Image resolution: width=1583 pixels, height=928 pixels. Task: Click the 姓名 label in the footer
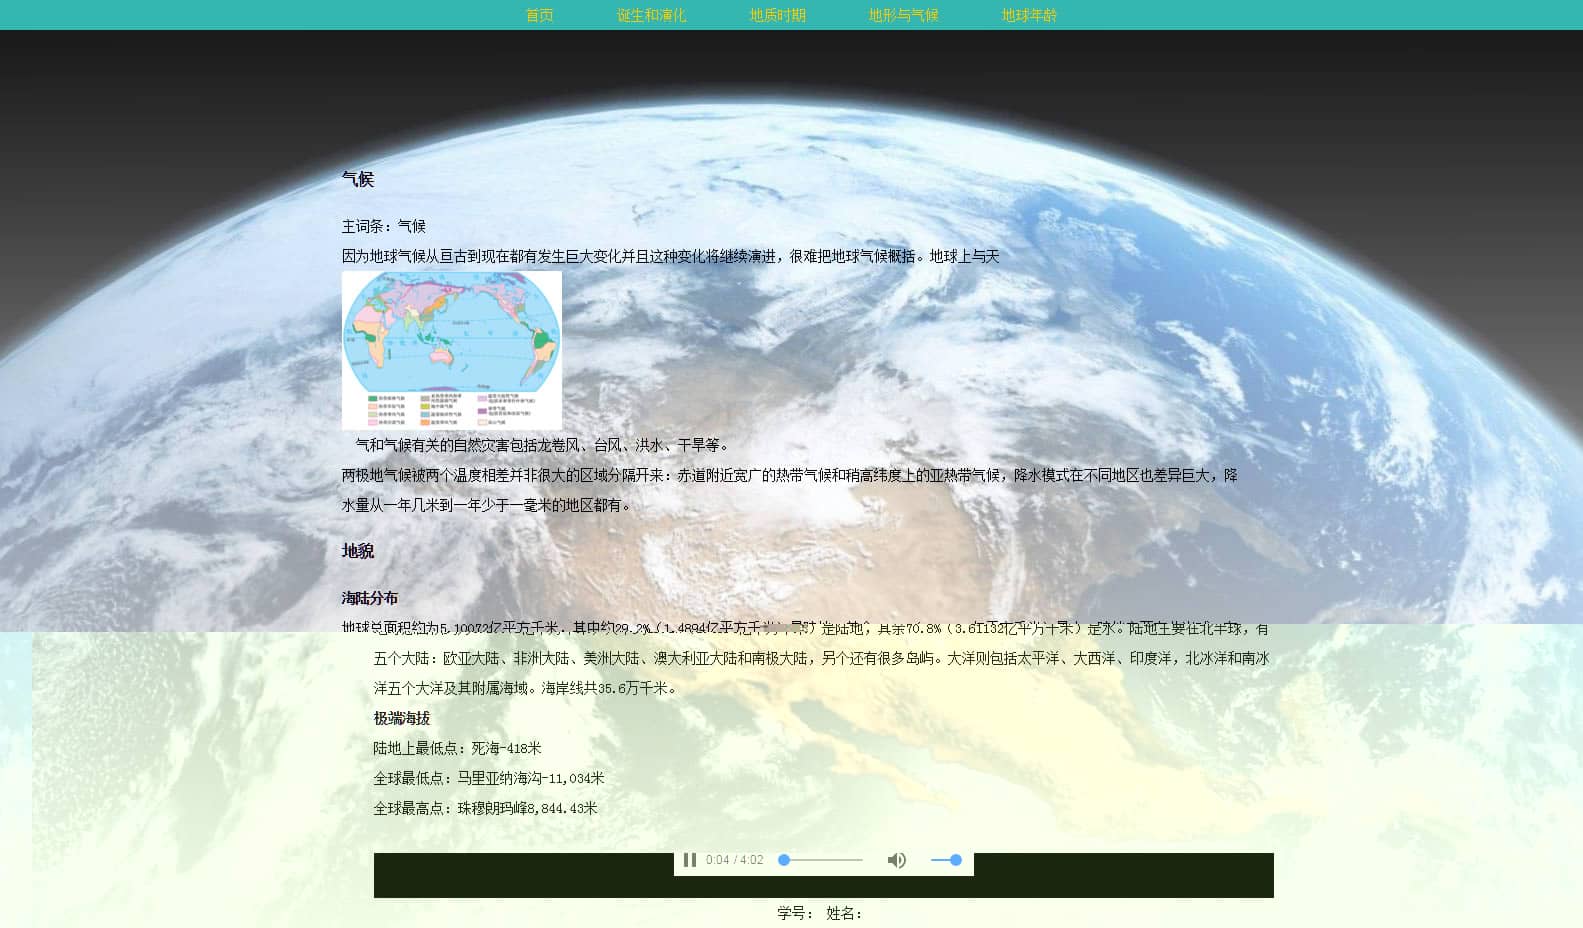(844, 913)
